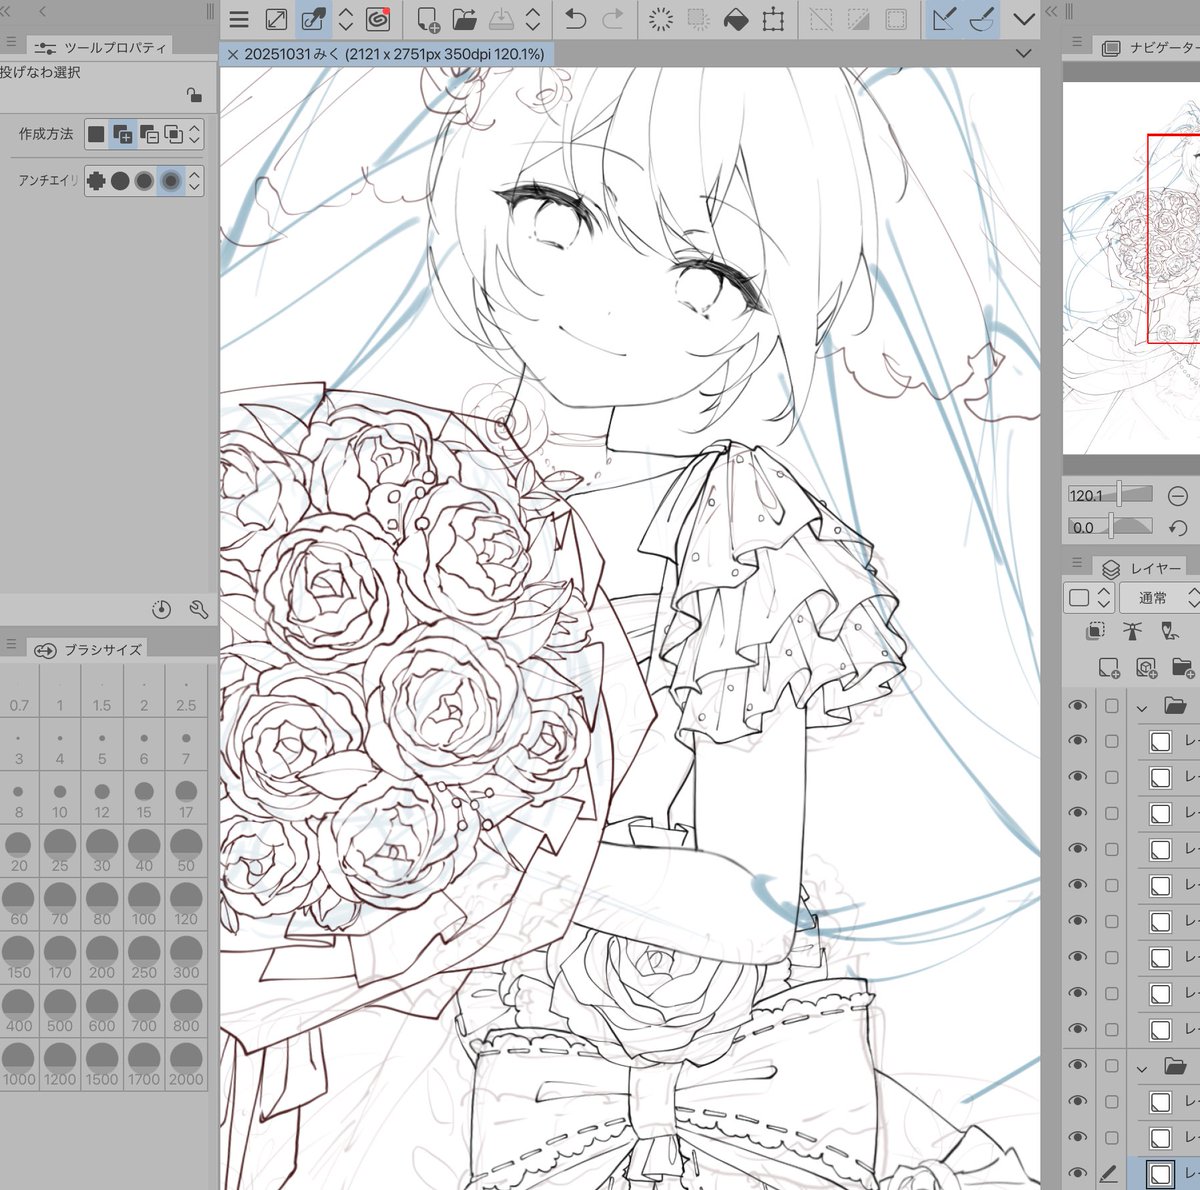Viewport: 1200px width, 1190px height.
Task: Collapse the lower layer folder
Action: [1142, 1068]
